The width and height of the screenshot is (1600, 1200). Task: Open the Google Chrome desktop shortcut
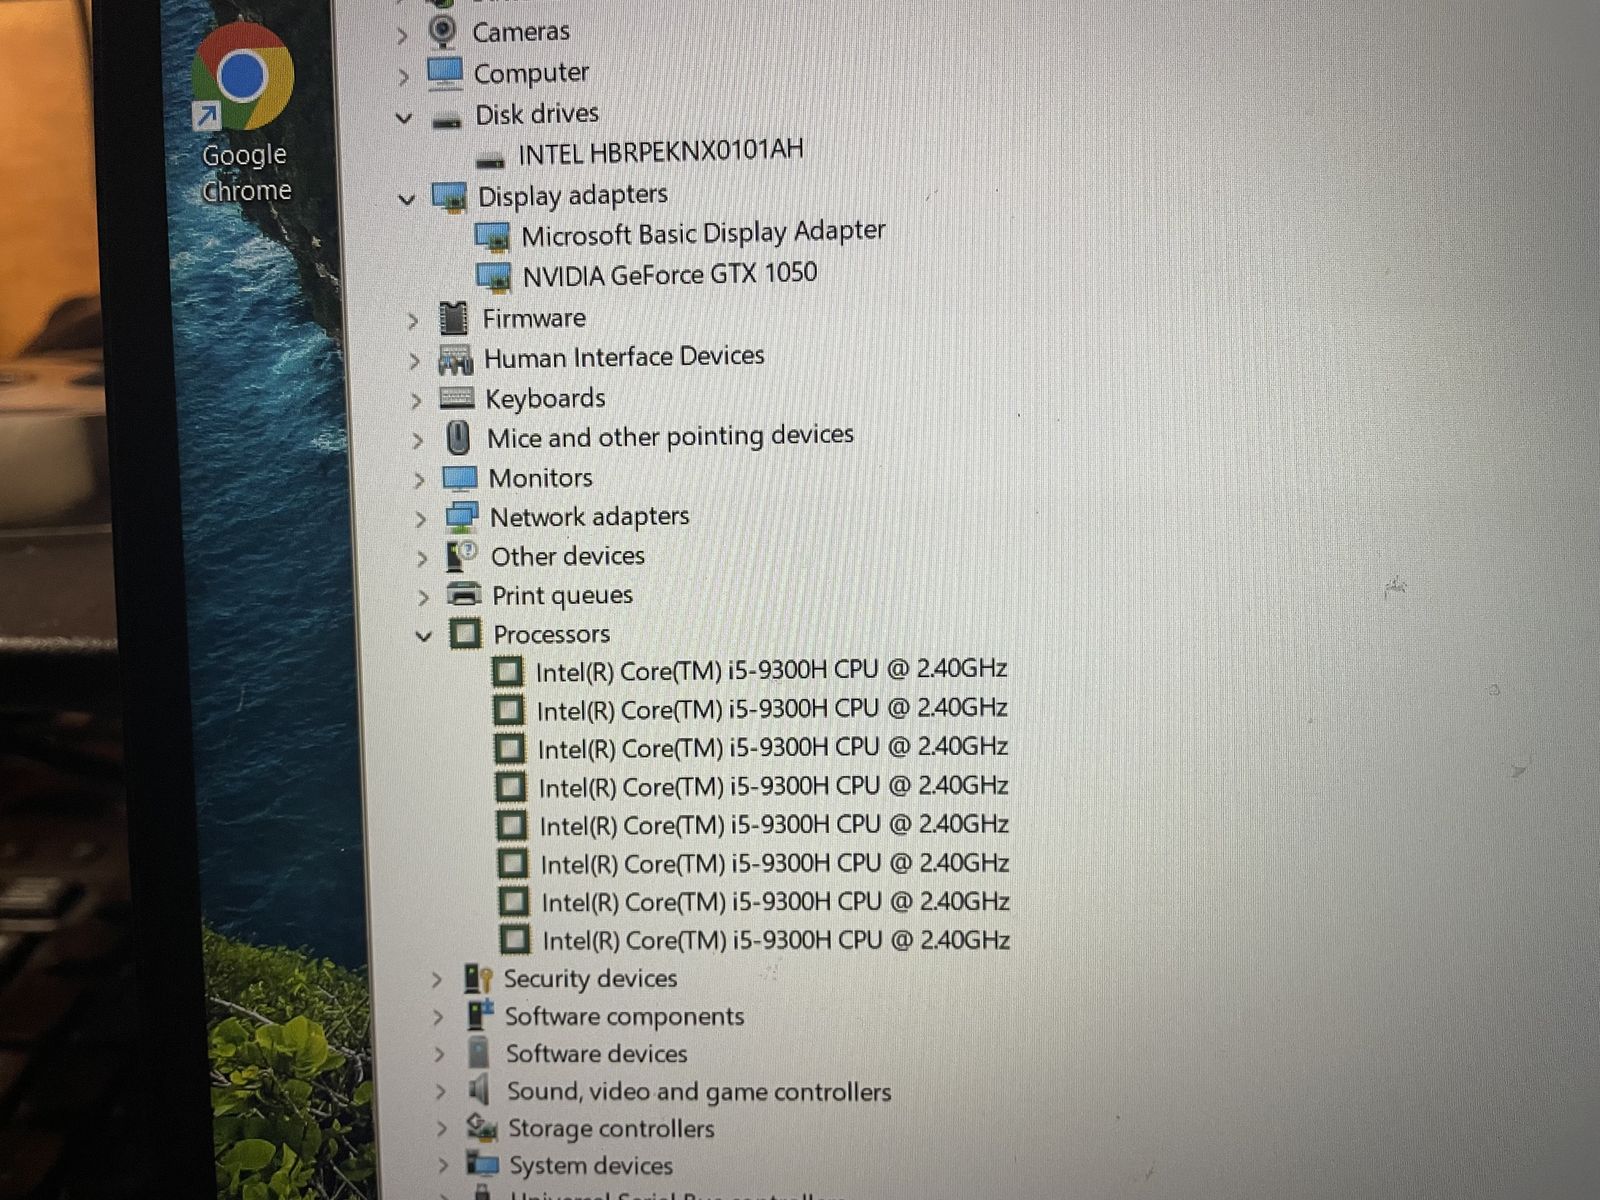242,80
